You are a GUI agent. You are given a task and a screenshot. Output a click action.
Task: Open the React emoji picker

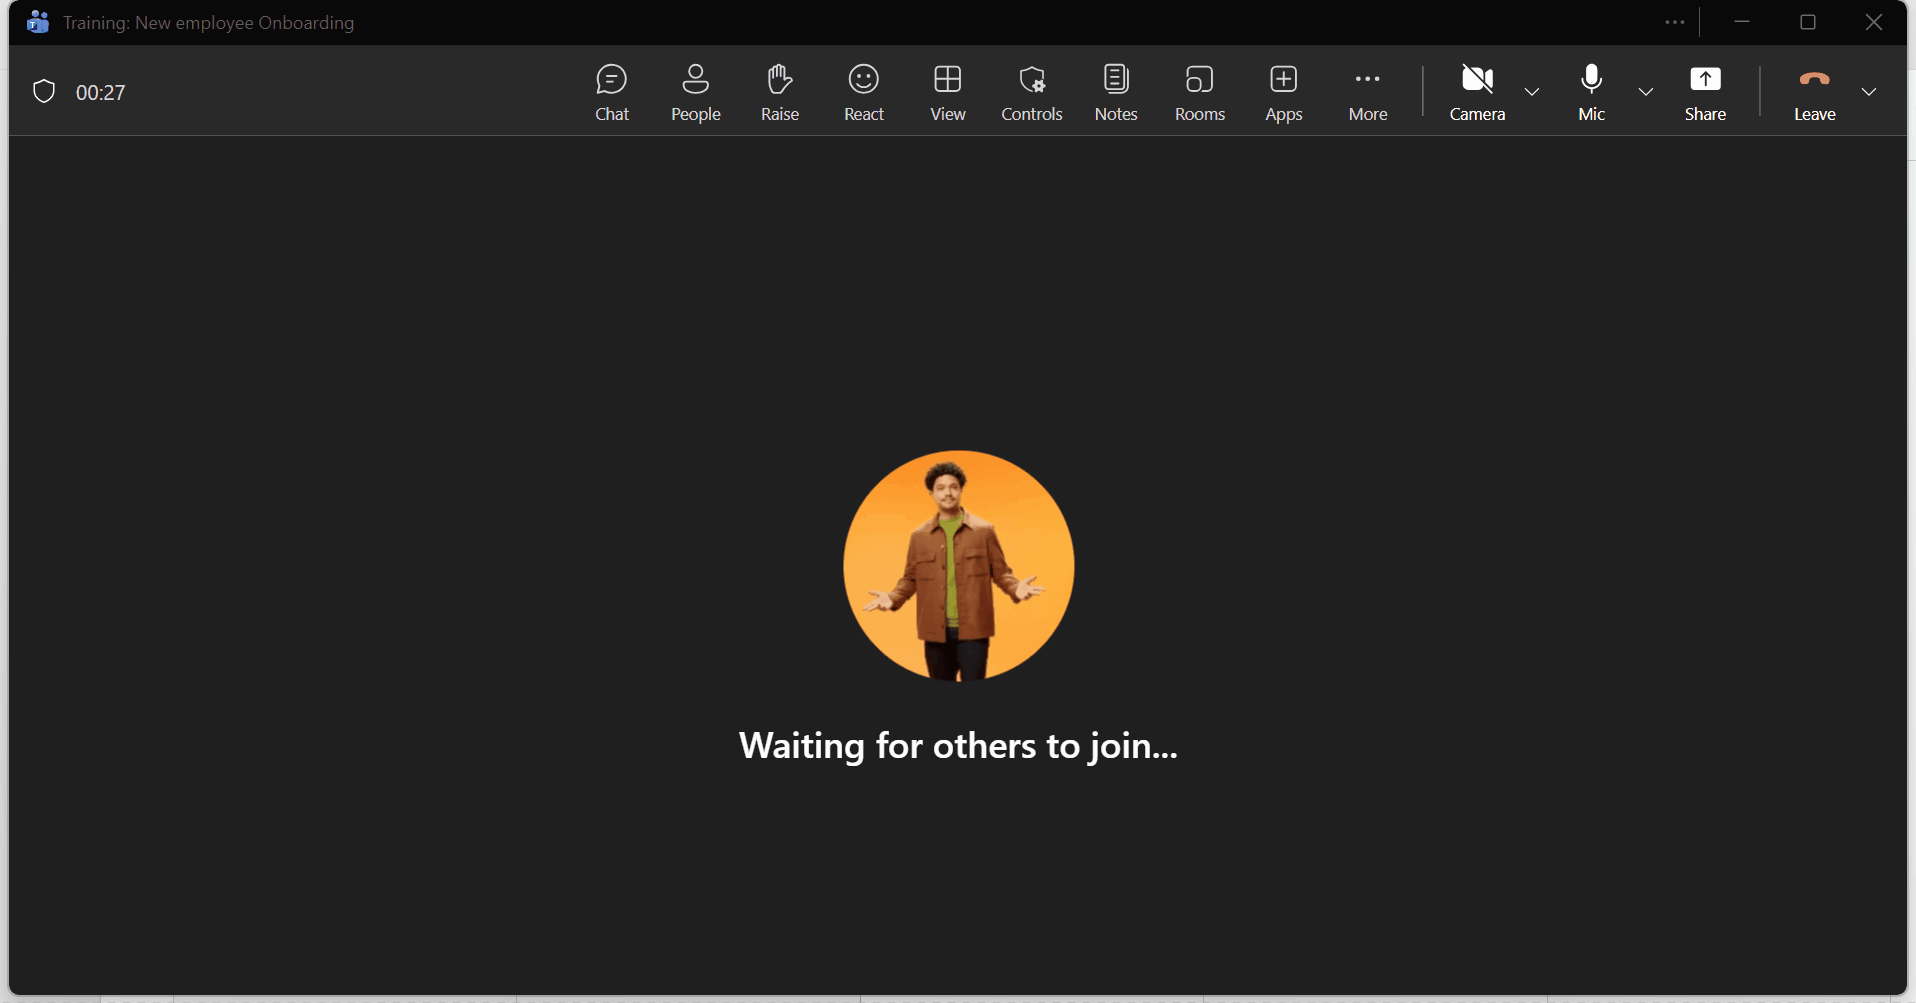click(863, 92)
